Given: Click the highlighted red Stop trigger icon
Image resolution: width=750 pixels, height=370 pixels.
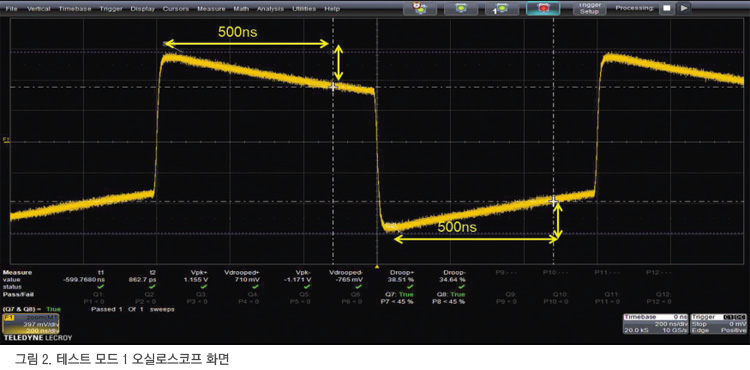Looking at the screenshot, I should (543, 8).
